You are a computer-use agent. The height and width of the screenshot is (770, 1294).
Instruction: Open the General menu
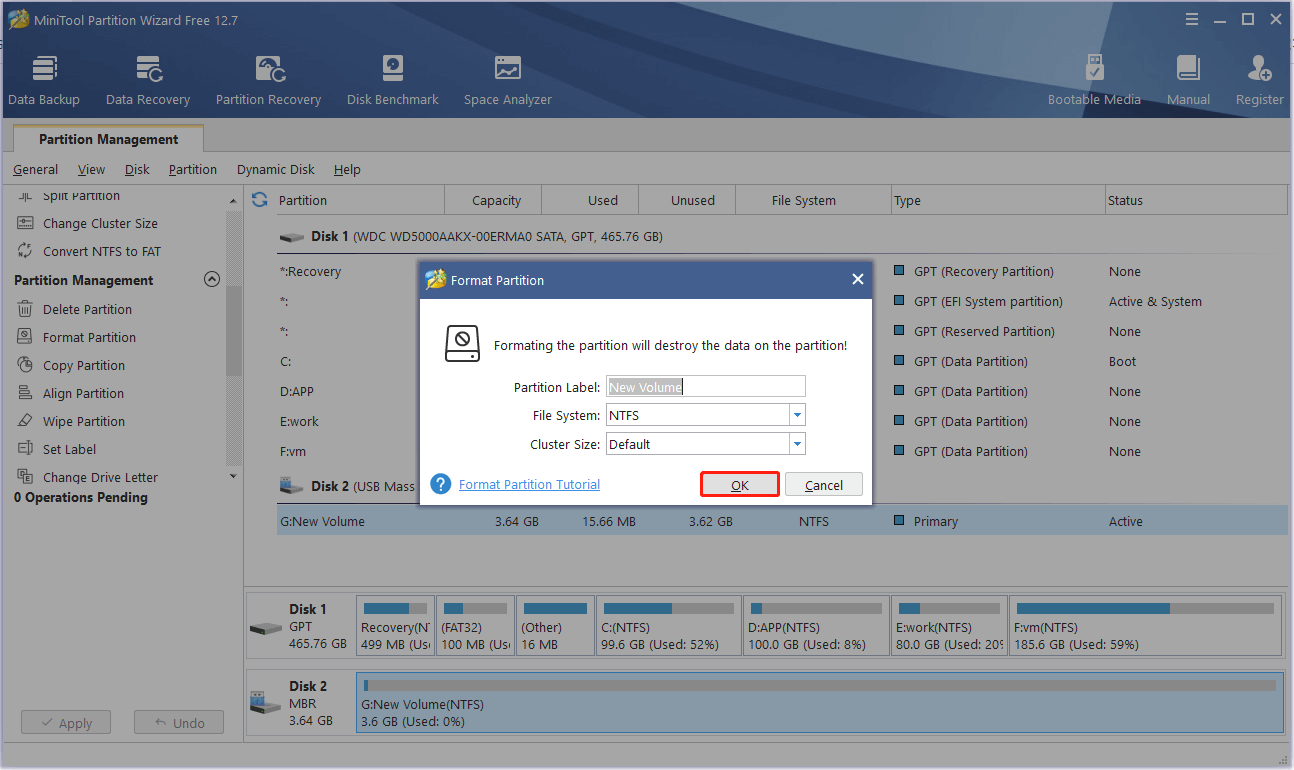coord(36,169)
